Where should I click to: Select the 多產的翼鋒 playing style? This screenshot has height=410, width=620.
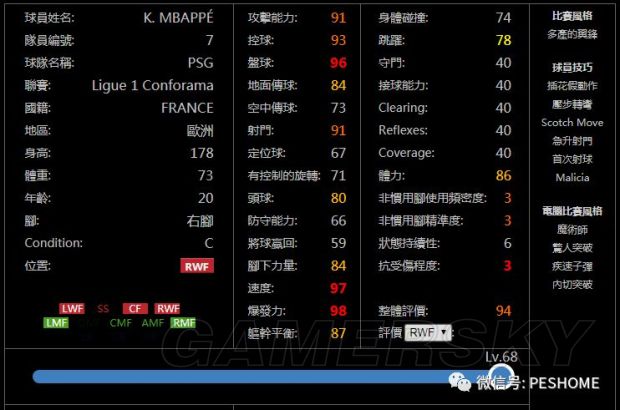click(572, 34)
